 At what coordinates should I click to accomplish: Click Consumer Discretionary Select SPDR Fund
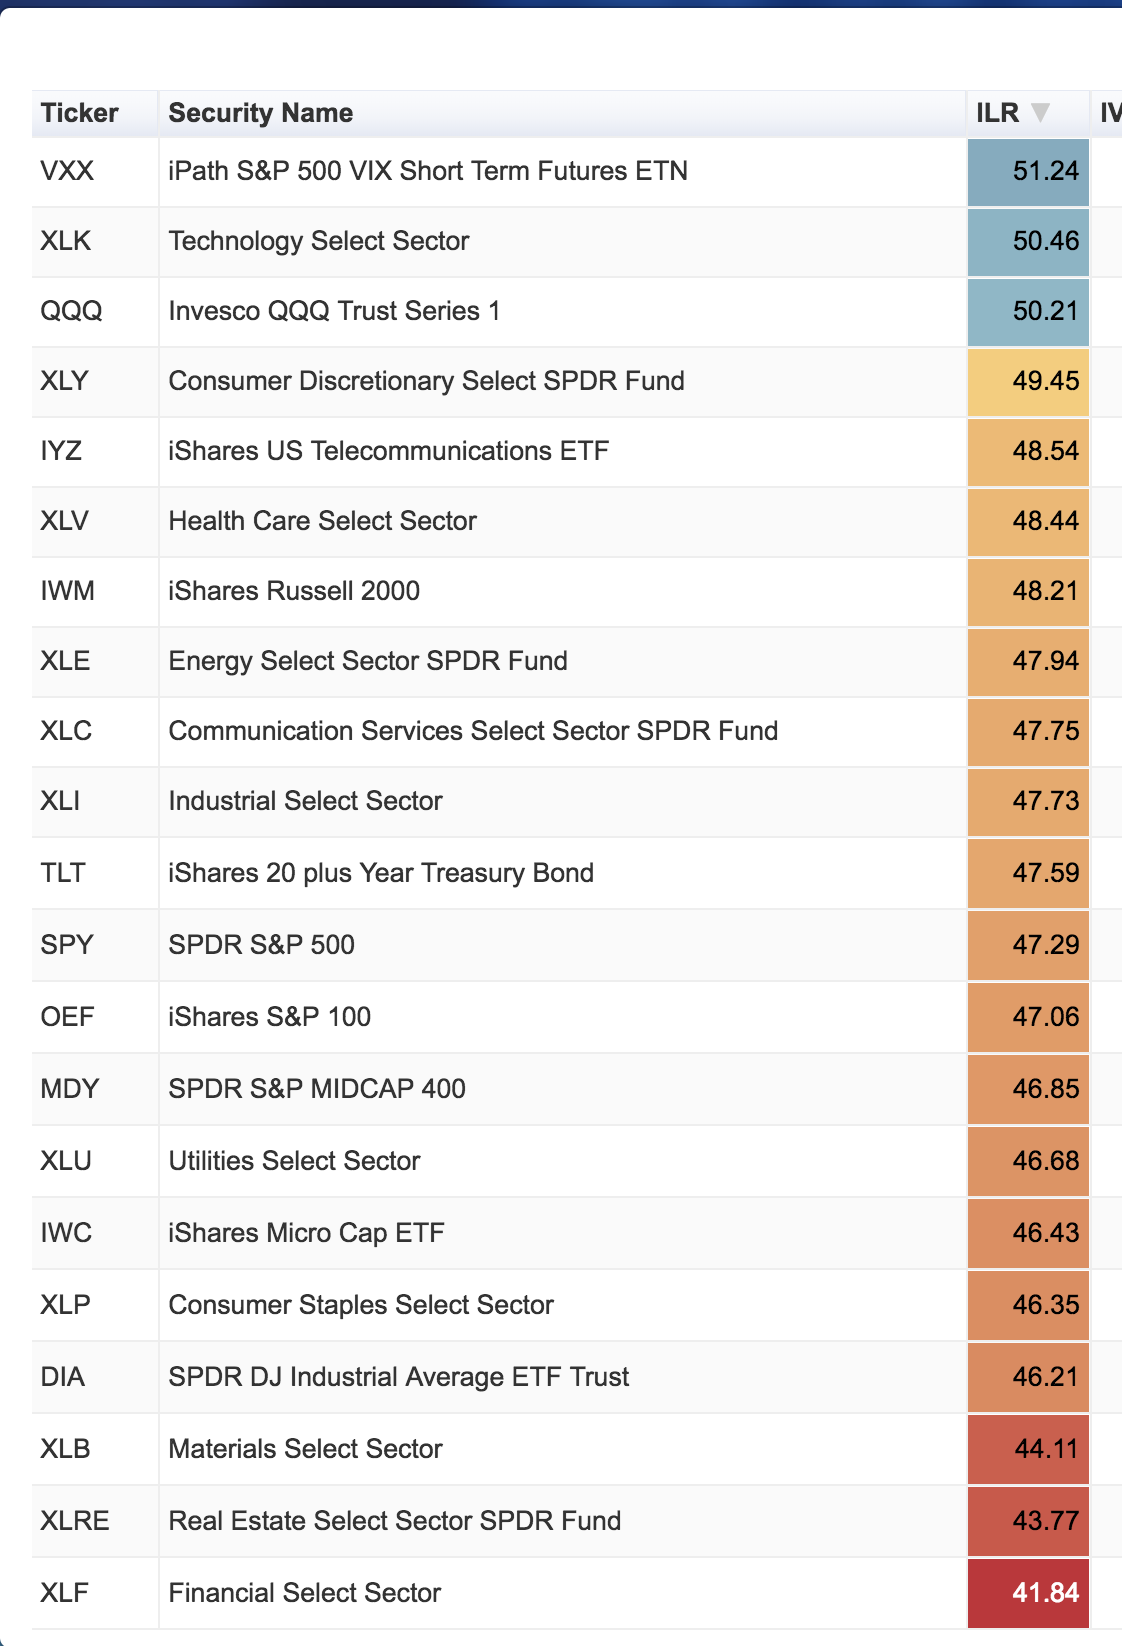coord(427,381)
